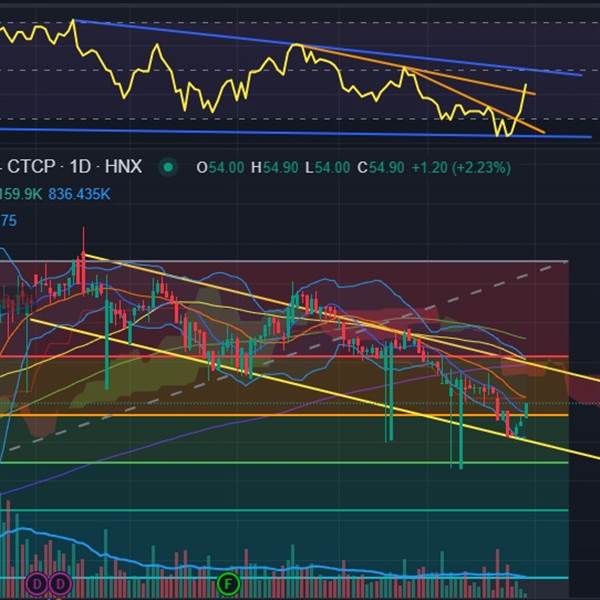The height and width of the screenshot is (600, 600).
Task: Click the high price value H54.90
Action: point(275,168)
